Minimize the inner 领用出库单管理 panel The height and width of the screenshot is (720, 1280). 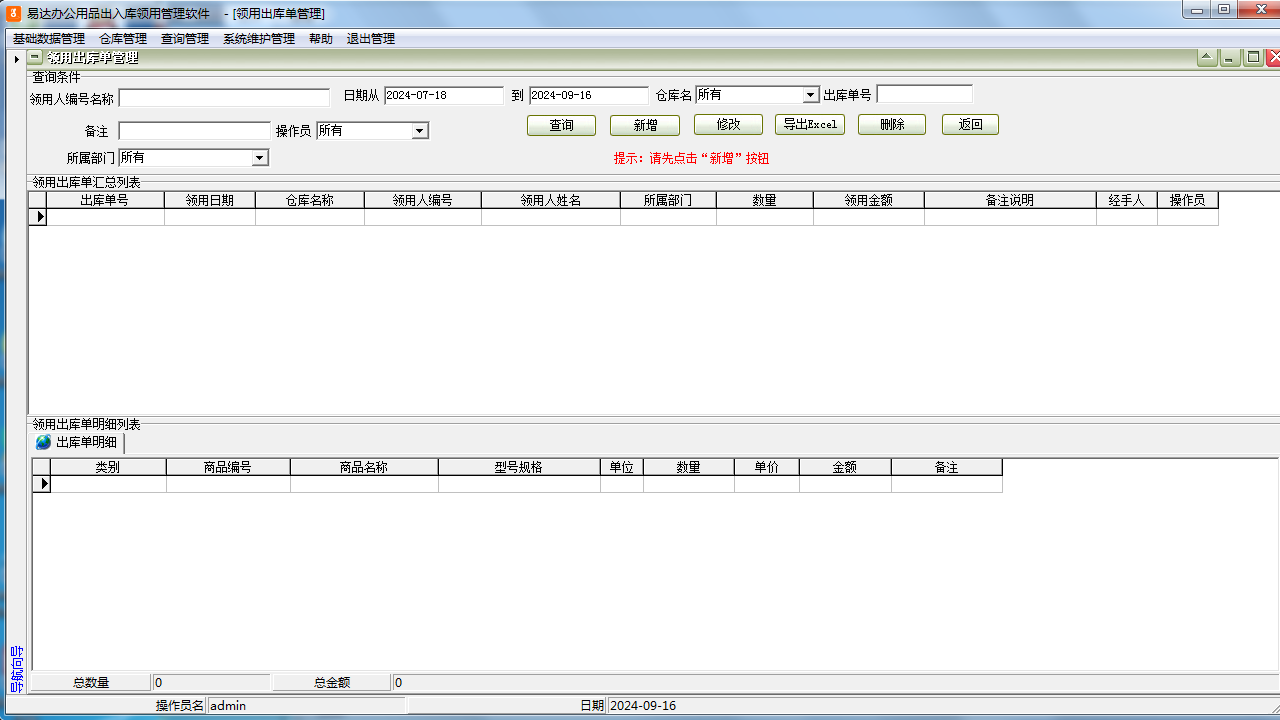(x=1230, y=58)
